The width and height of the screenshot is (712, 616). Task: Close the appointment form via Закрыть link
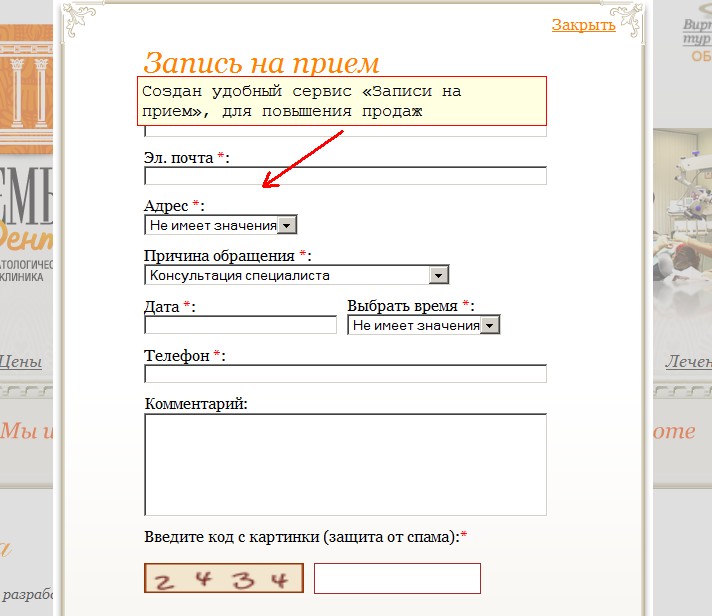(x=583, y=25)
